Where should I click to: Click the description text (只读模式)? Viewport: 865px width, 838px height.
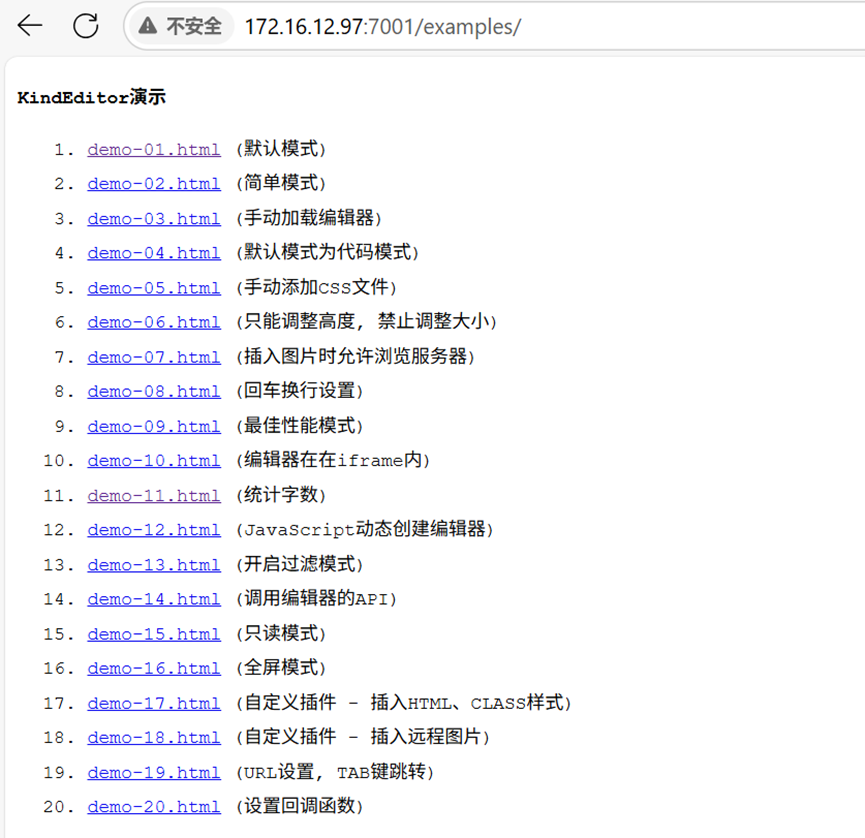(281, 634)
